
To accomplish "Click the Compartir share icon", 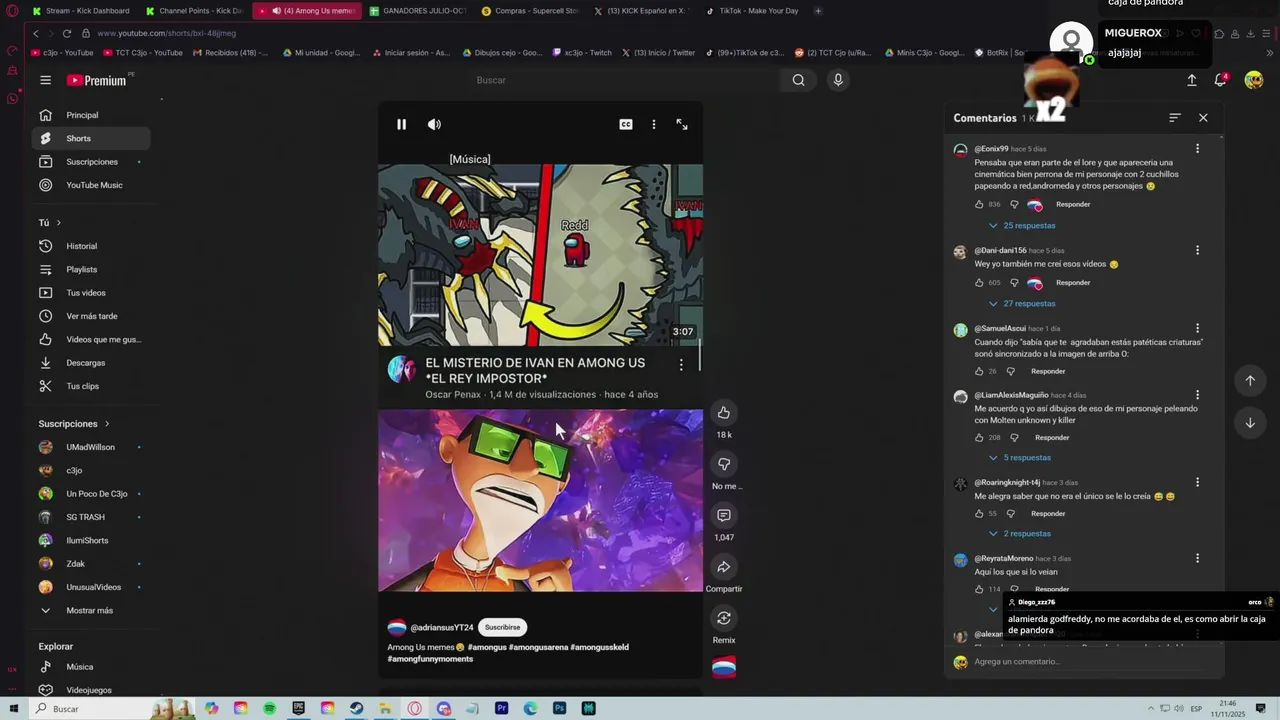I will tap(724, 567).
